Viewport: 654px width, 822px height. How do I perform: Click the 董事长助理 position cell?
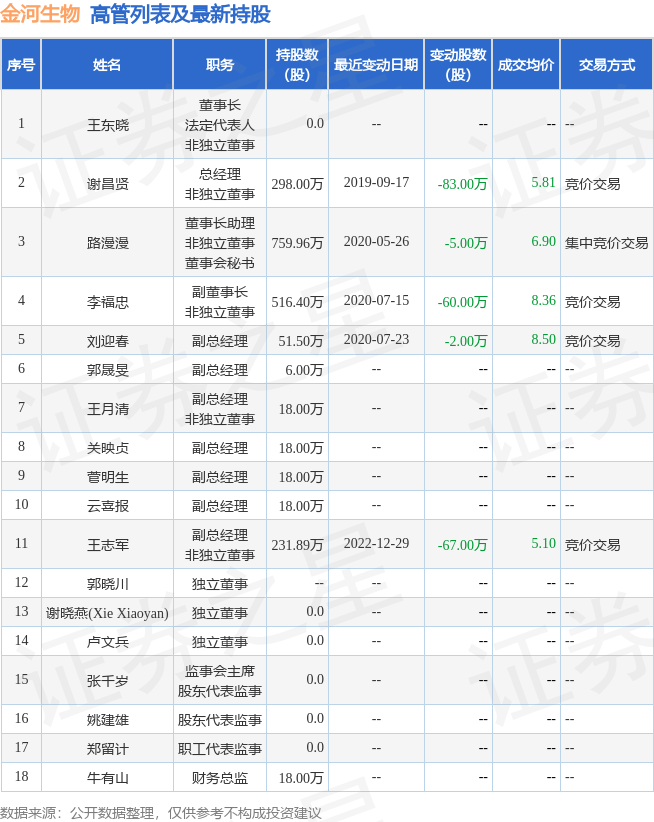pyautogui.click(x=220, y=243)
